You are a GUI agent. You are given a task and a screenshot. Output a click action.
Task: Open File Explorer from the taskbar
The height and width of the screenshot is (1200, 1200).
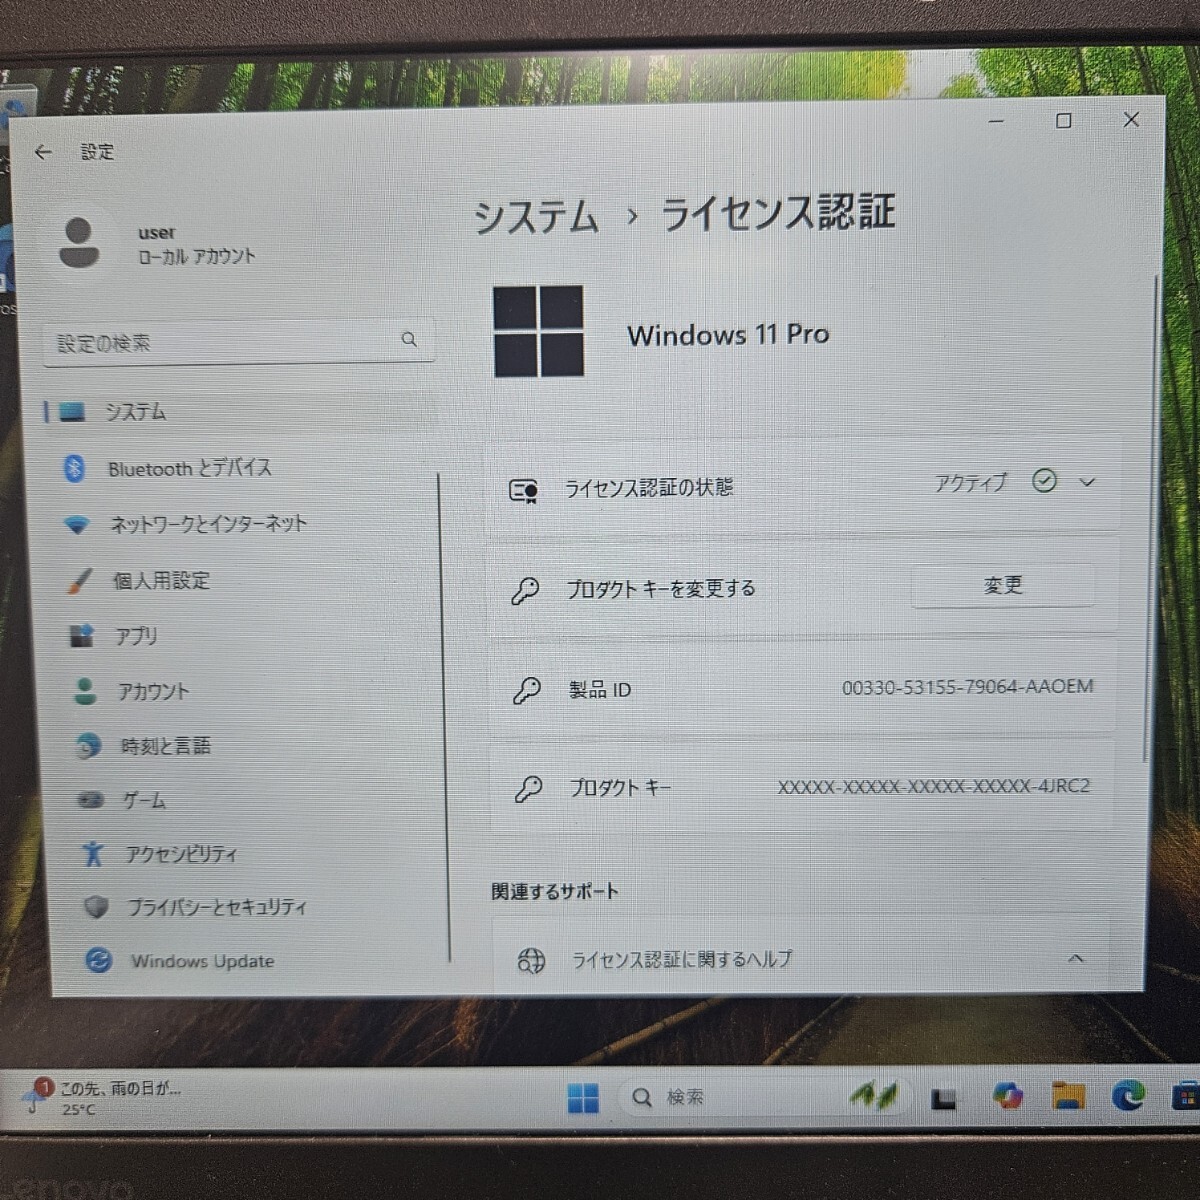coord(1069,1097)
